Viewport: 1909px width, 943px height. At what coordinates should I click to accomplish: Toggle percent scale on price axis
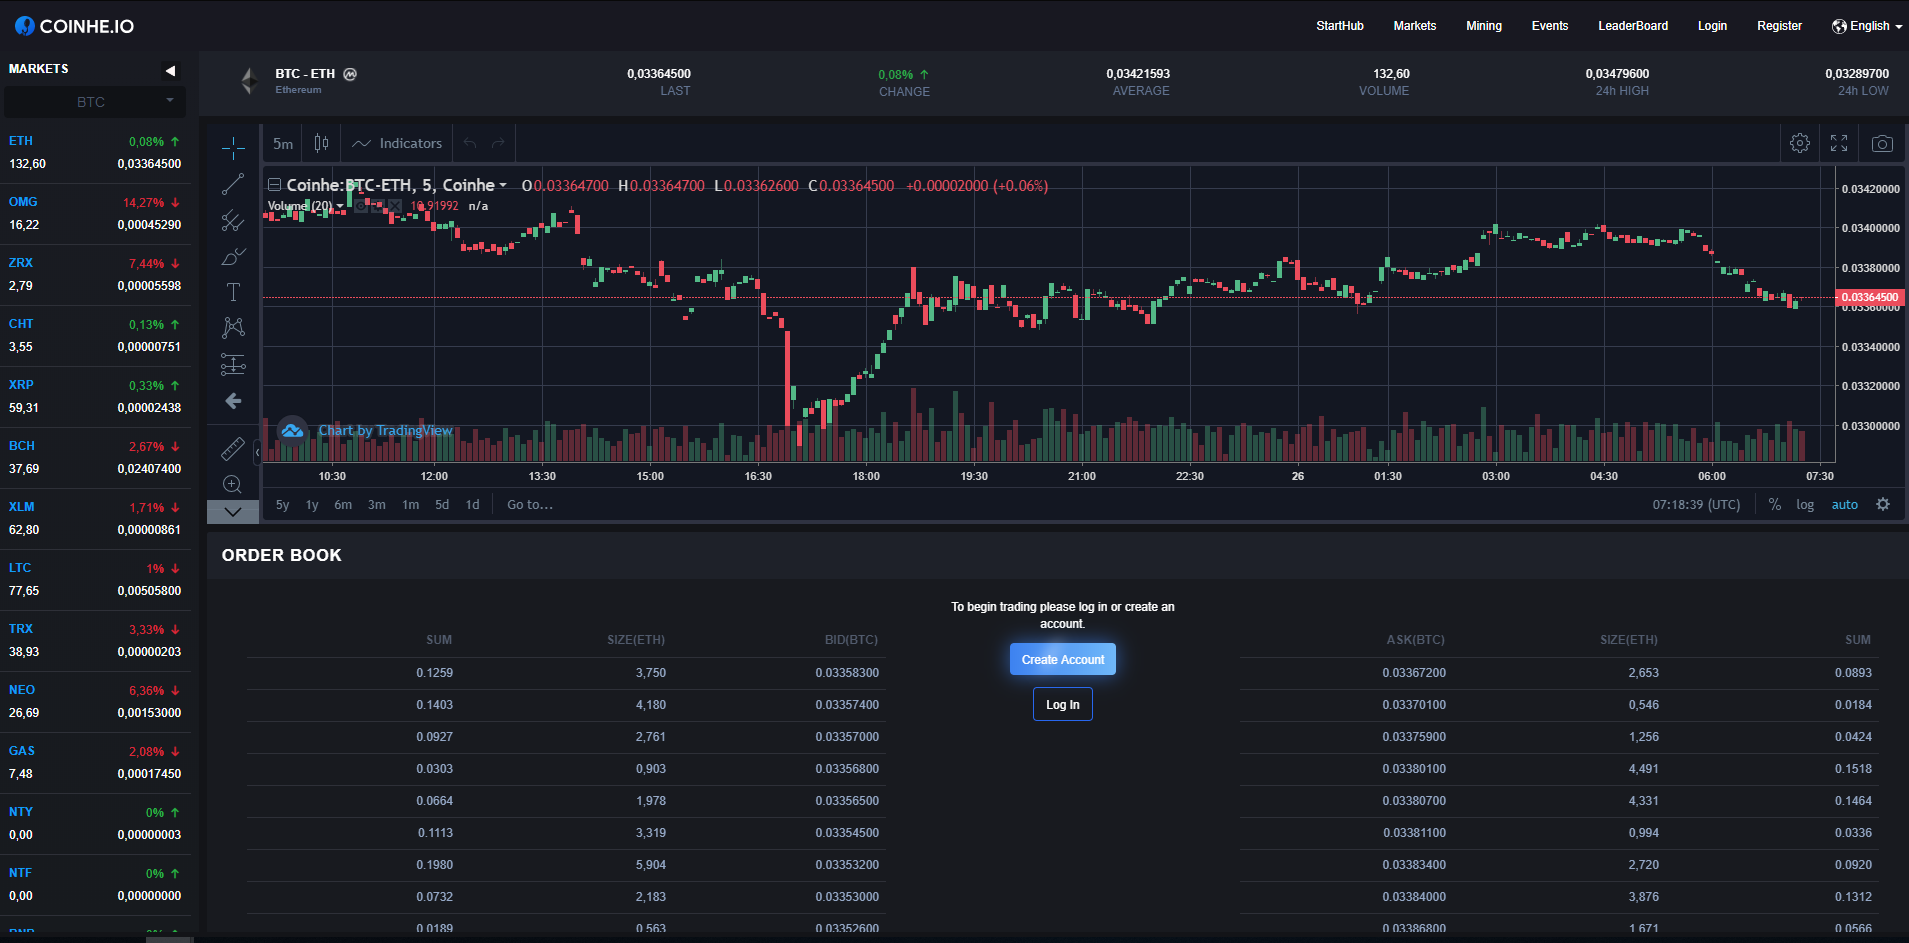[1775, 505]
